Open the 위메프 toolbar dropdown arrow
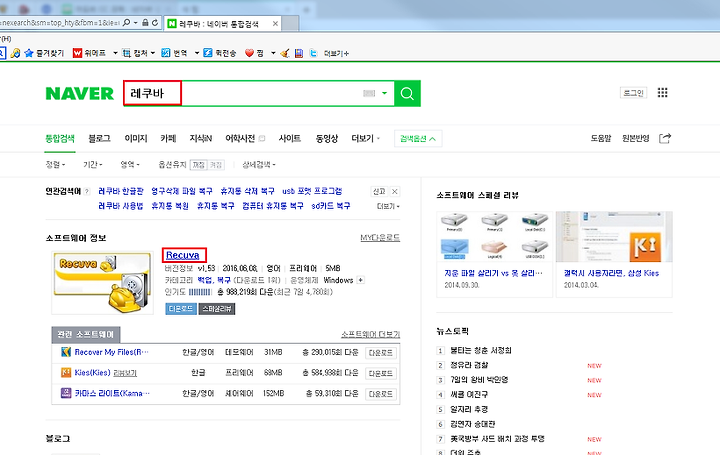The image size is (720, 455). tap(115, 53)
